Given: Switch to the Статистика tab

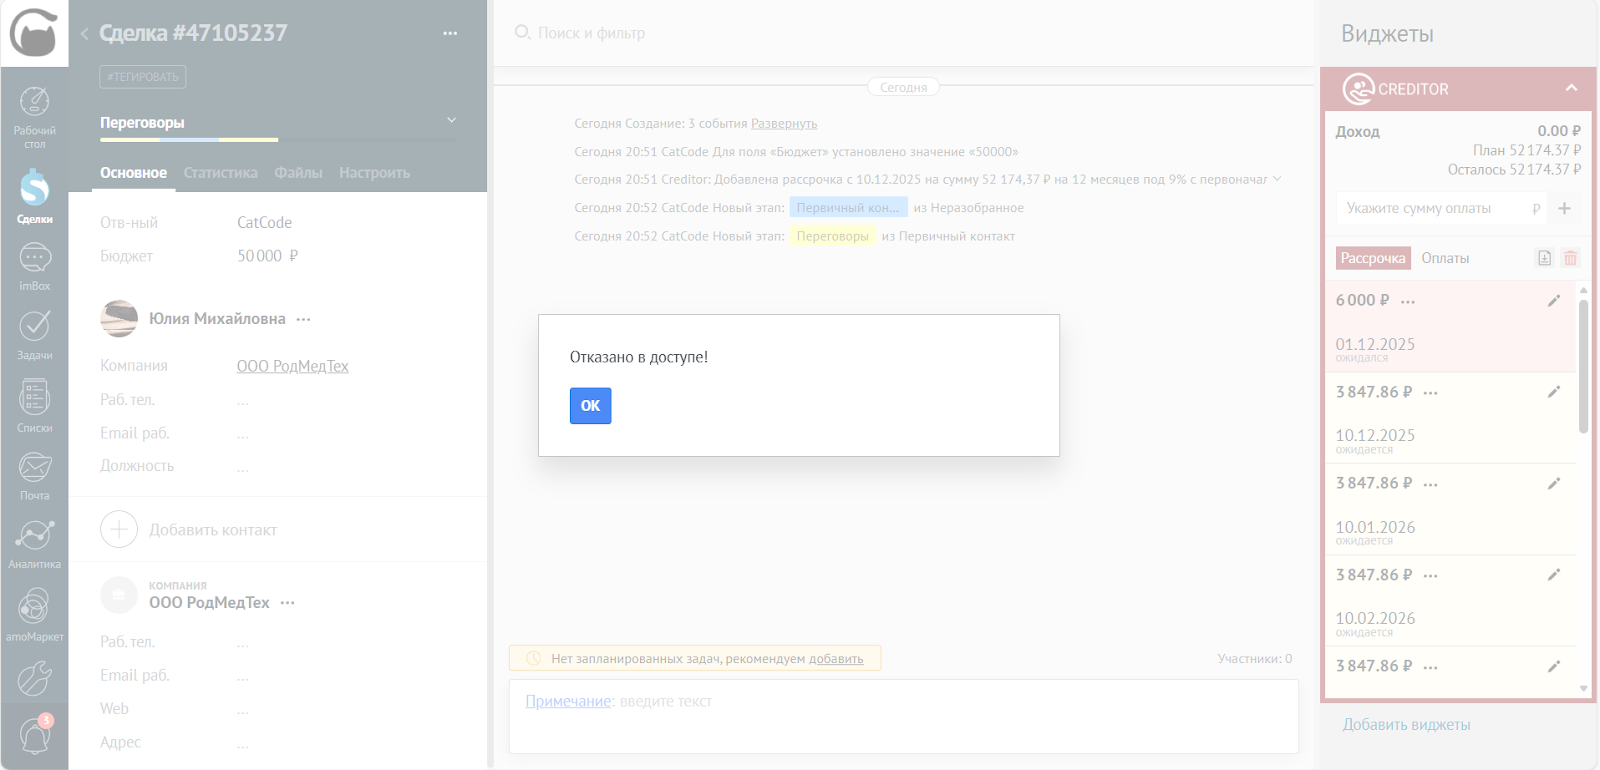Looking at the screenshot, I should [220, 173].
